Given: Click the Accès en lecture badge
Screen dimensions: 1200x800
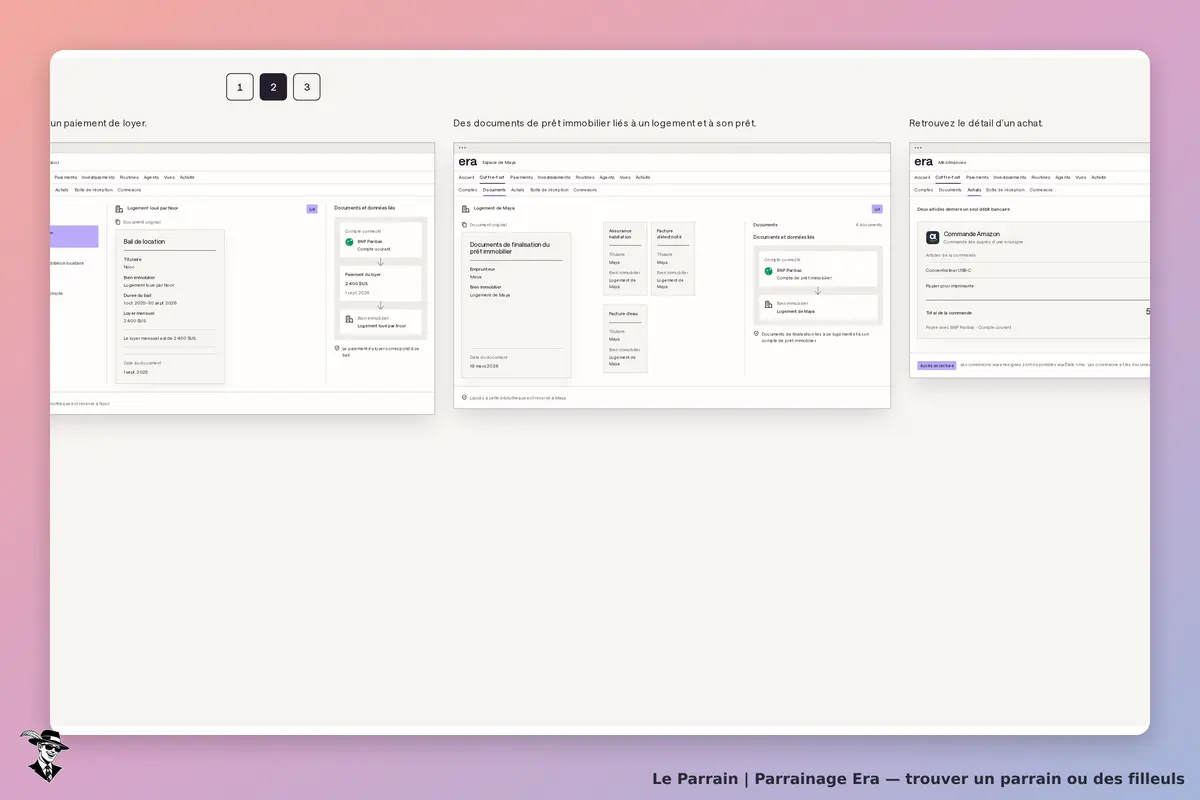Looking at the screenshot, I should pos(937,365).
